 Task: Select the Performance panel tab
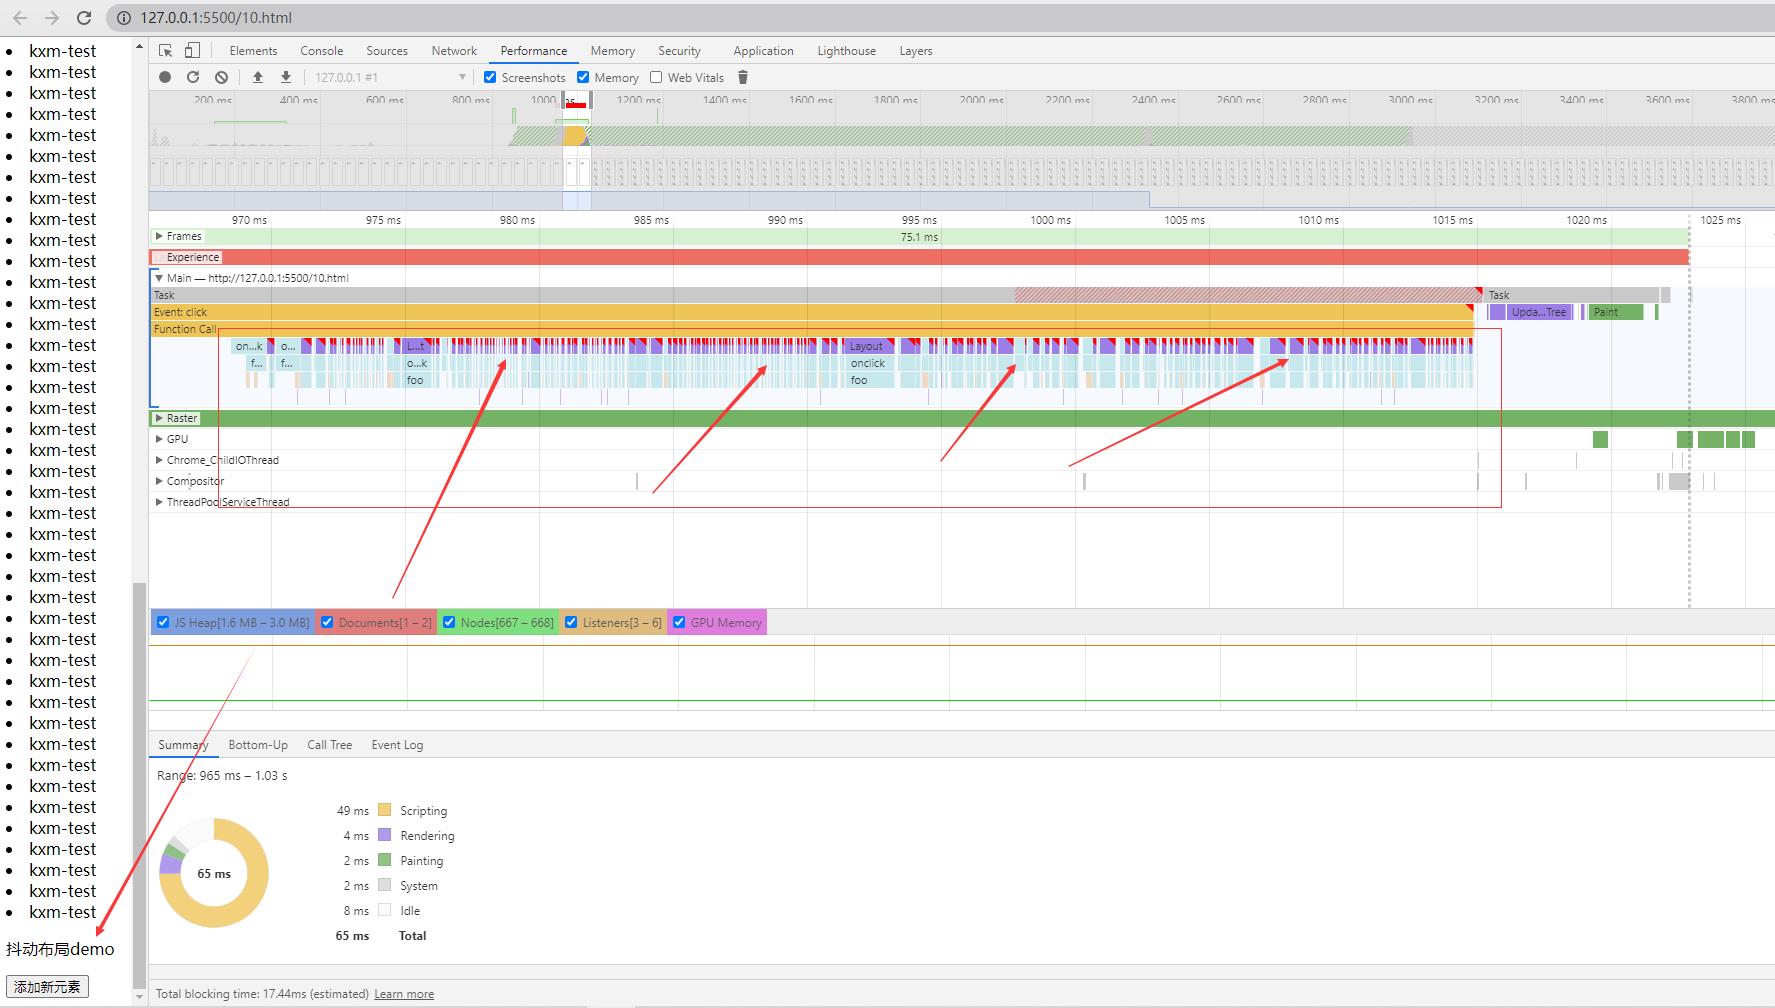(534, 51)
